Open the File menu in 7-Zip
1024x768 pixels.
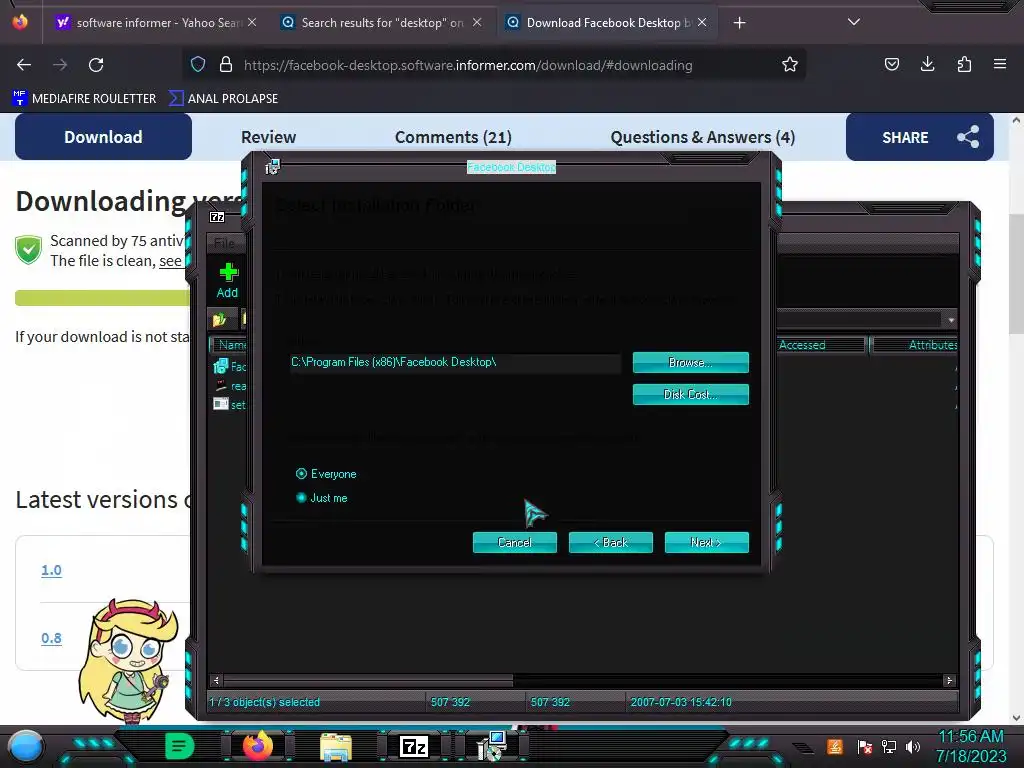pyautogui.click(x=224, y=243)
